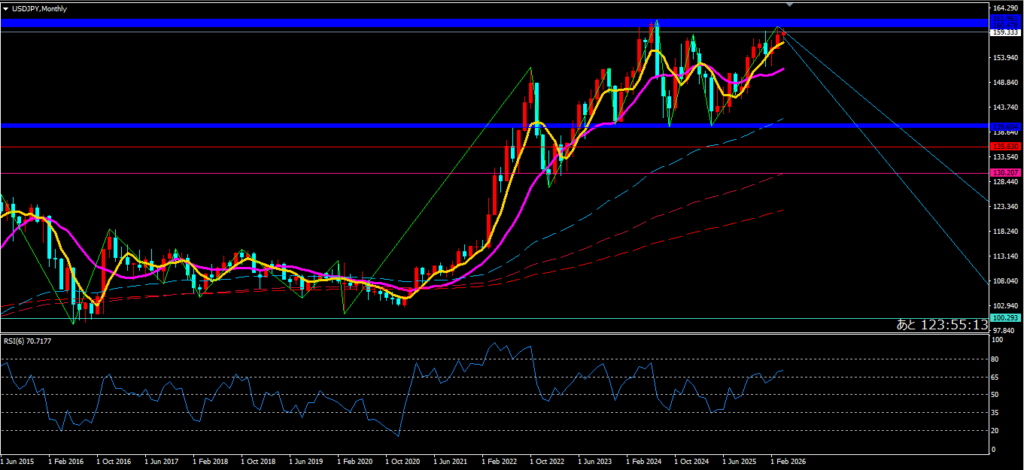Viewport: 1024px width, 470px height.
Task: Click the current price label 159.333
Action: (1004, 33)
